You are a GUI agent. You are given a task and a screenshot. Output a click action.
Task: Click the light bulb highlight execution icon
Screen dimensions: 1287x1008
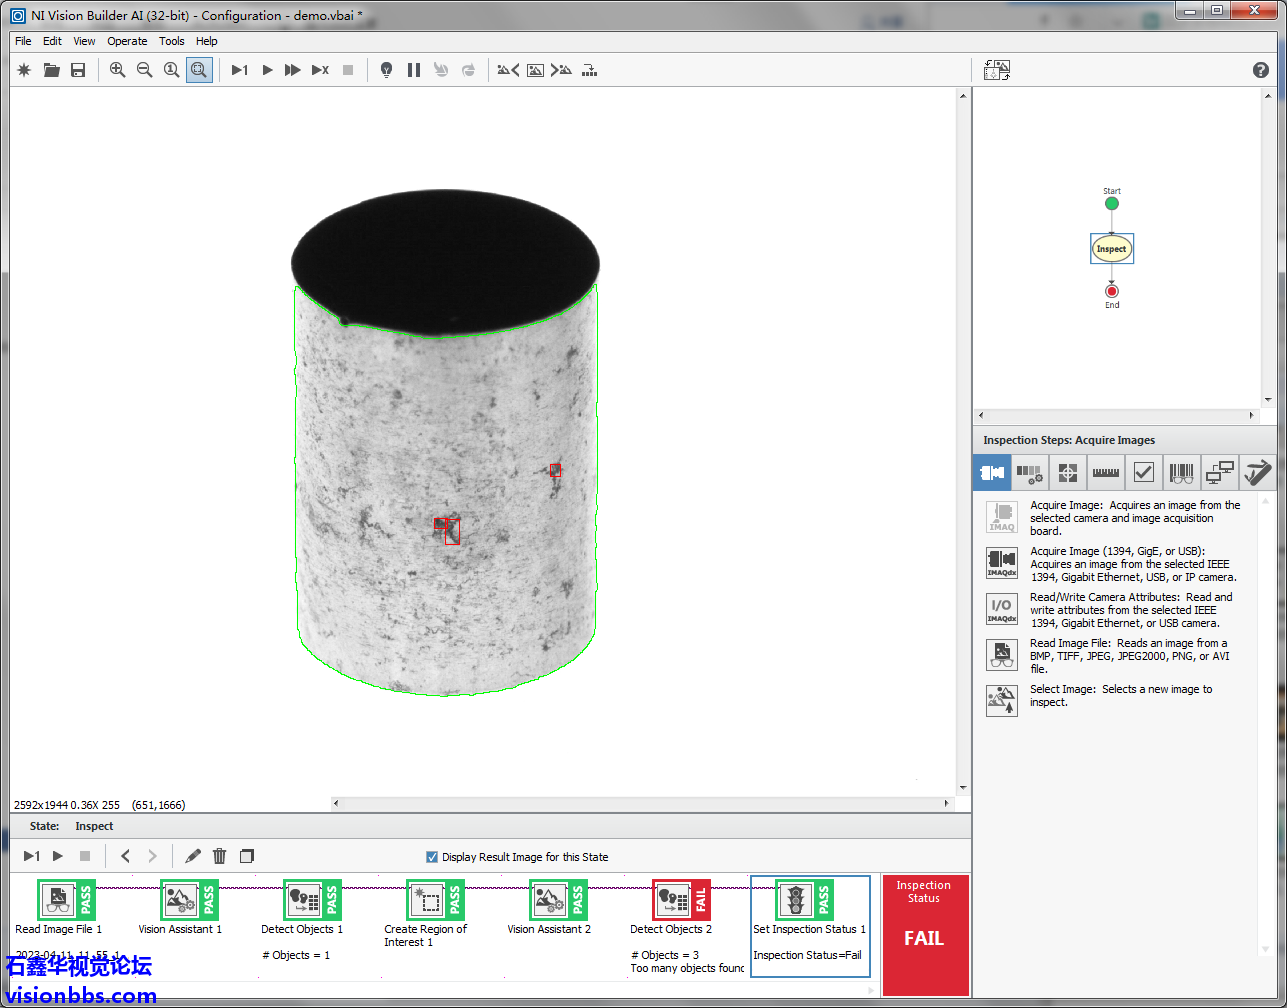(x=387, y=70)
